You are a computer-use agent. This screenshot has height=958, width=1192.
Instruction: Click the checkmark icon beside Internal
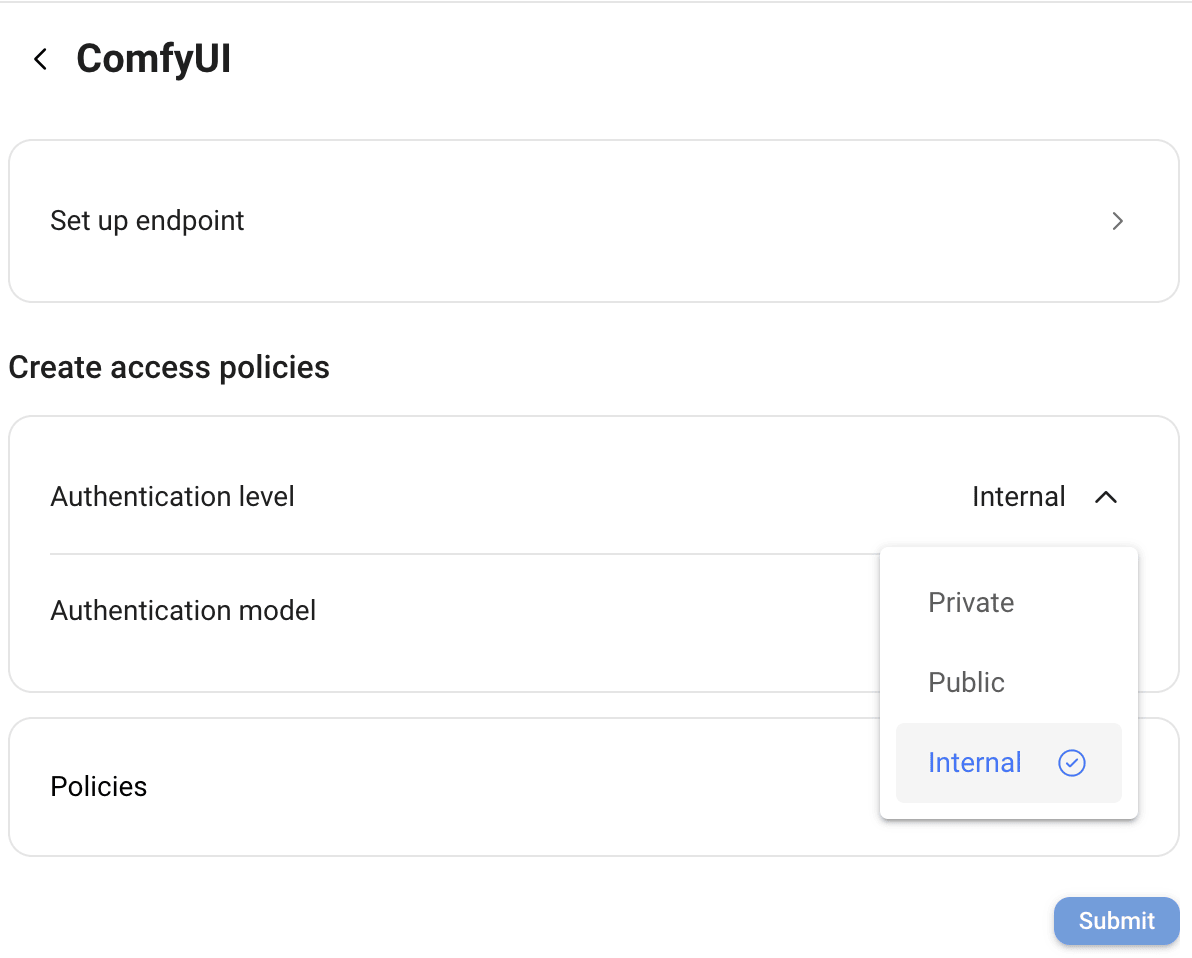tap(1071, 762)
